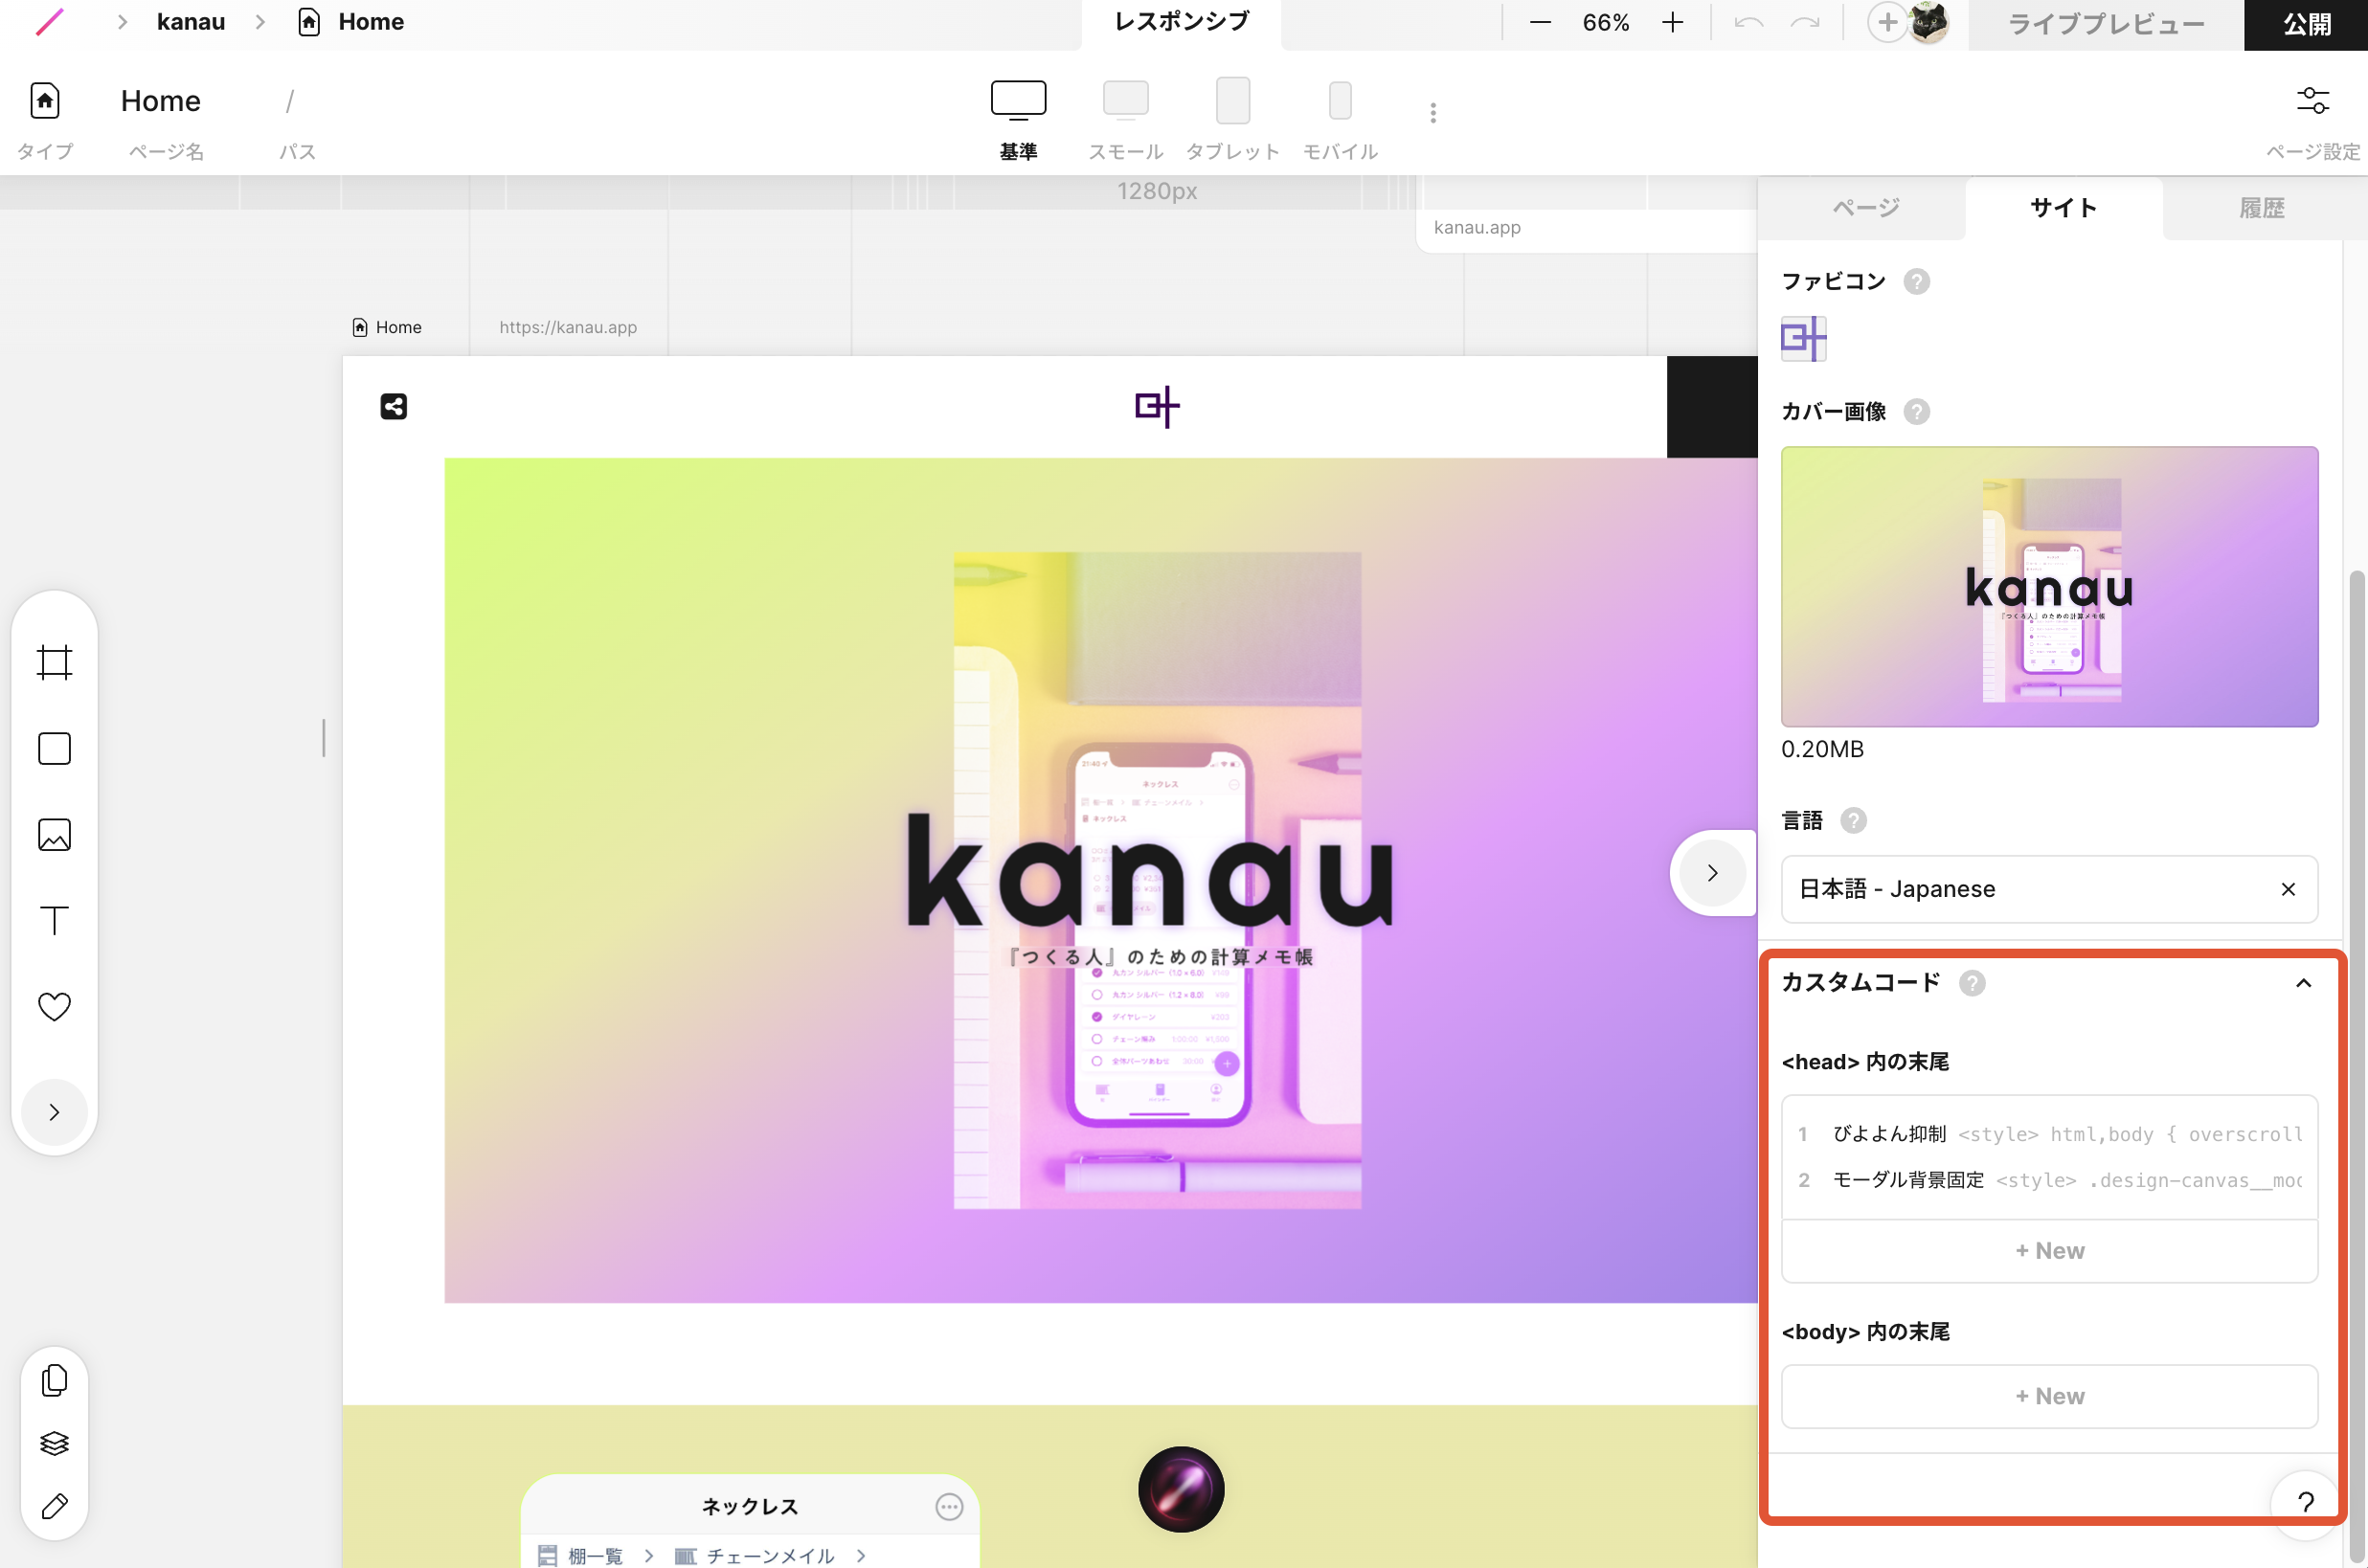The height and width of the screenshot is (1568, 2368).
Task: Open the pencil style icon
Action: point(55,1506)
